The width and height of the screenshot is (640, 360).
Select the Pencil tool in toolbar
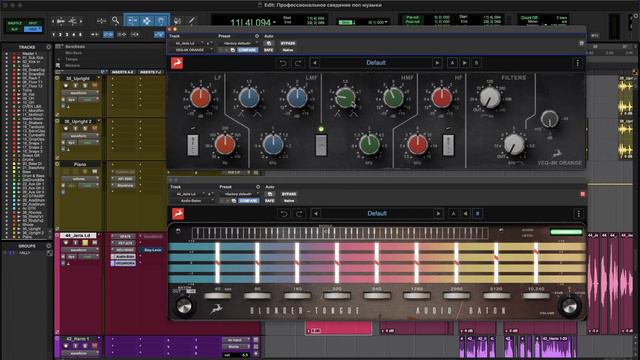point(191,20)
